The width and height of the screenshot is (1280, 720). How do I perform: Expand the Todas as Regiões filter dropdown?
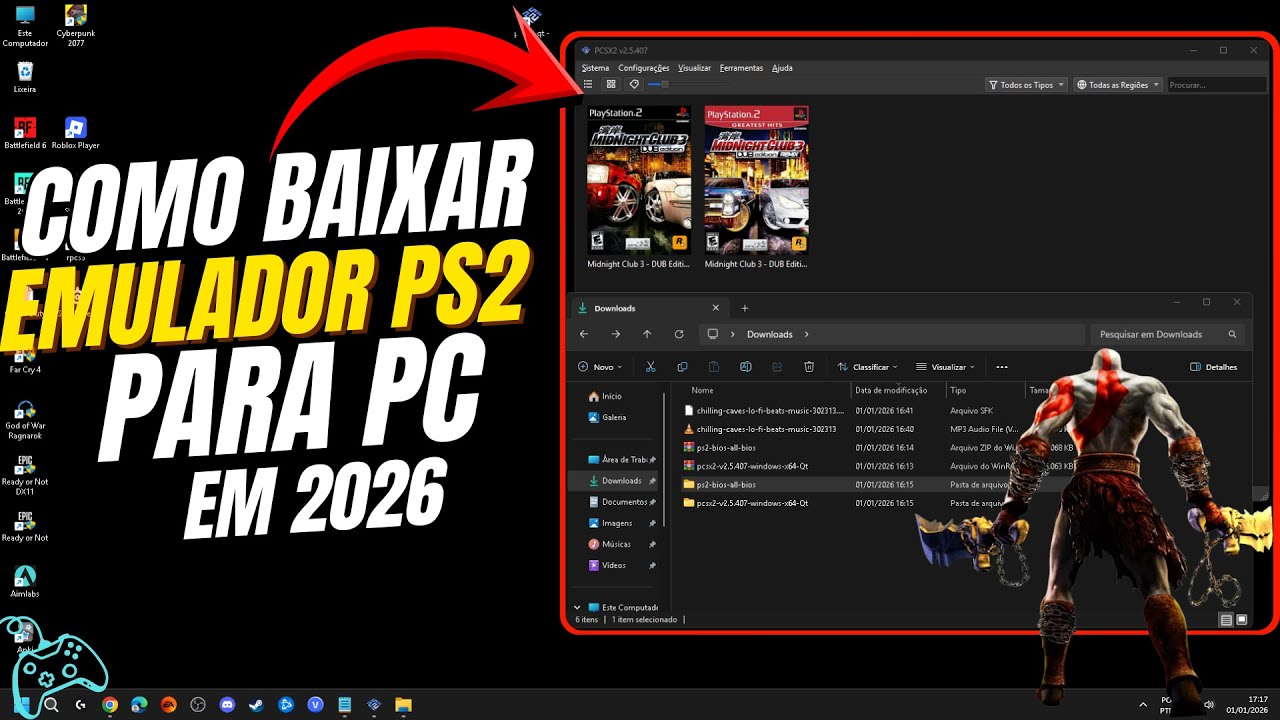coord(1117,85)
